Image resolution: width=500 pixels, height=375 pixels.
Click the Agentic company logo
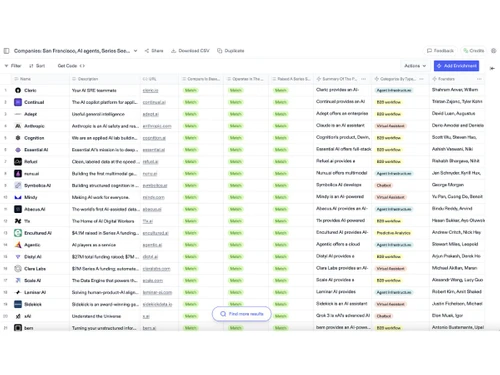18,245
